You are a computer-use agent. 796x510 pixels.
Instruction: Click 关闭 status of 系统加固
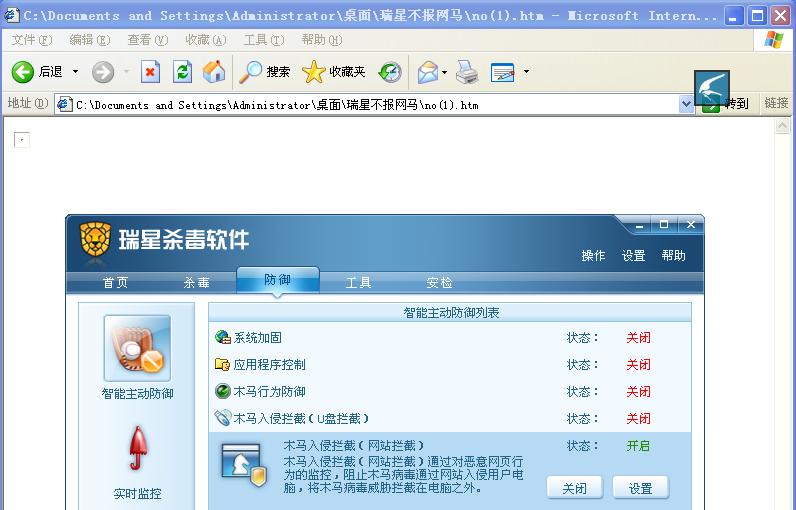[x=638, y=337]
